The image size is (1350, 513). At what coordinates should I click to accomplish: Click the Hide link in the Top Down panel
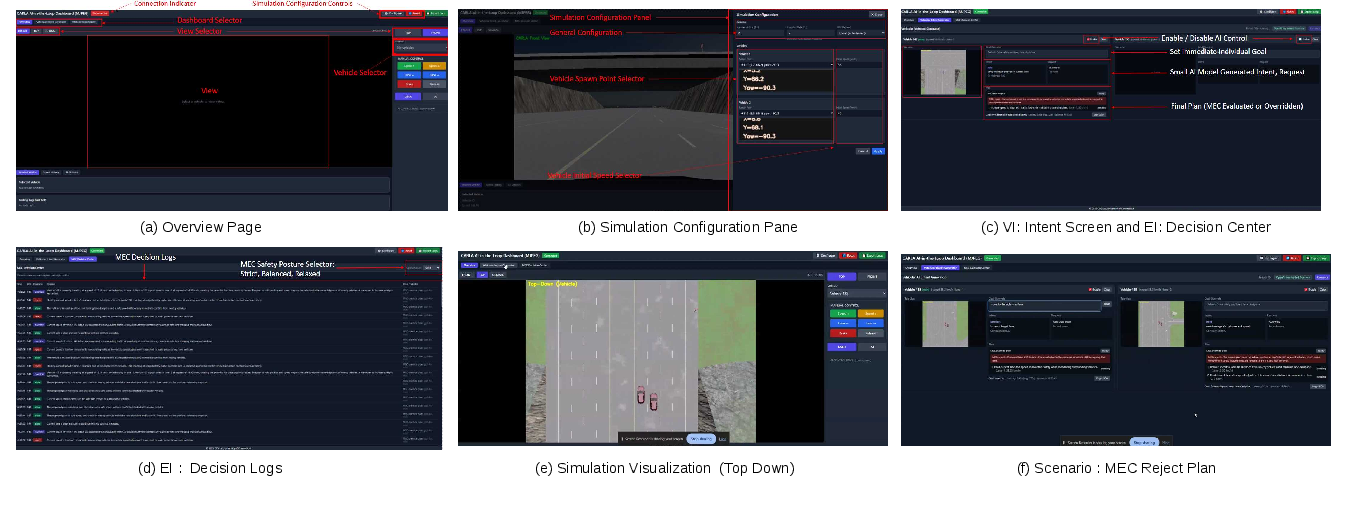click(722, 439)
